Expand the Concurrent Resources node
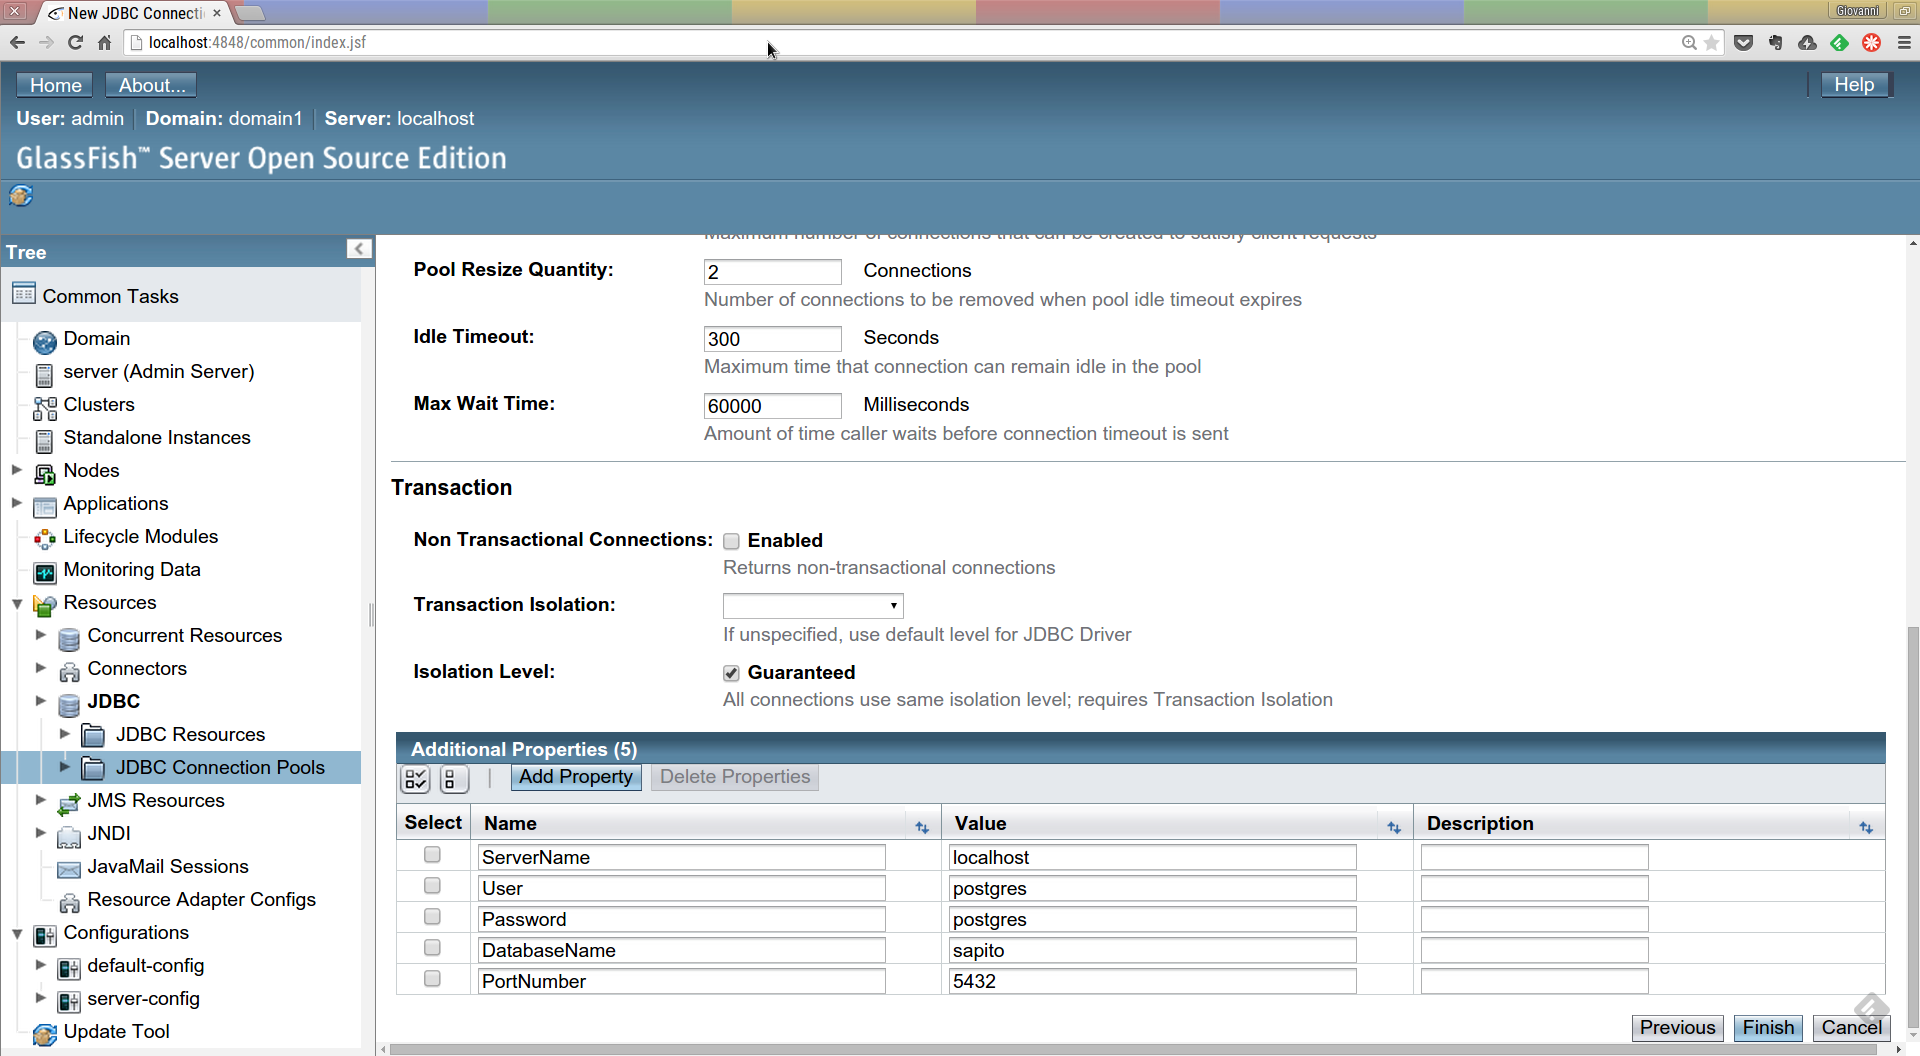 [41, 634]
